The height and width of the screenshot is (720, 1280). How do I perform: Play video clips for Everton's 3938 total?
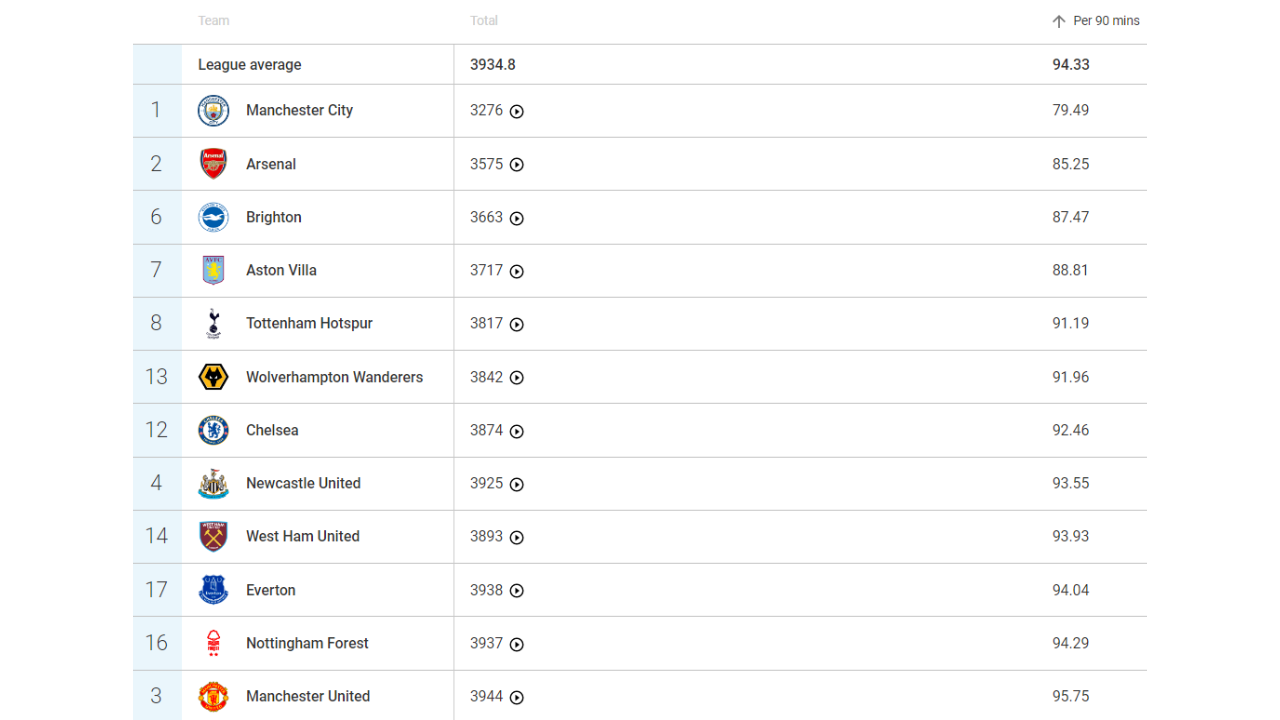point(517,591)
